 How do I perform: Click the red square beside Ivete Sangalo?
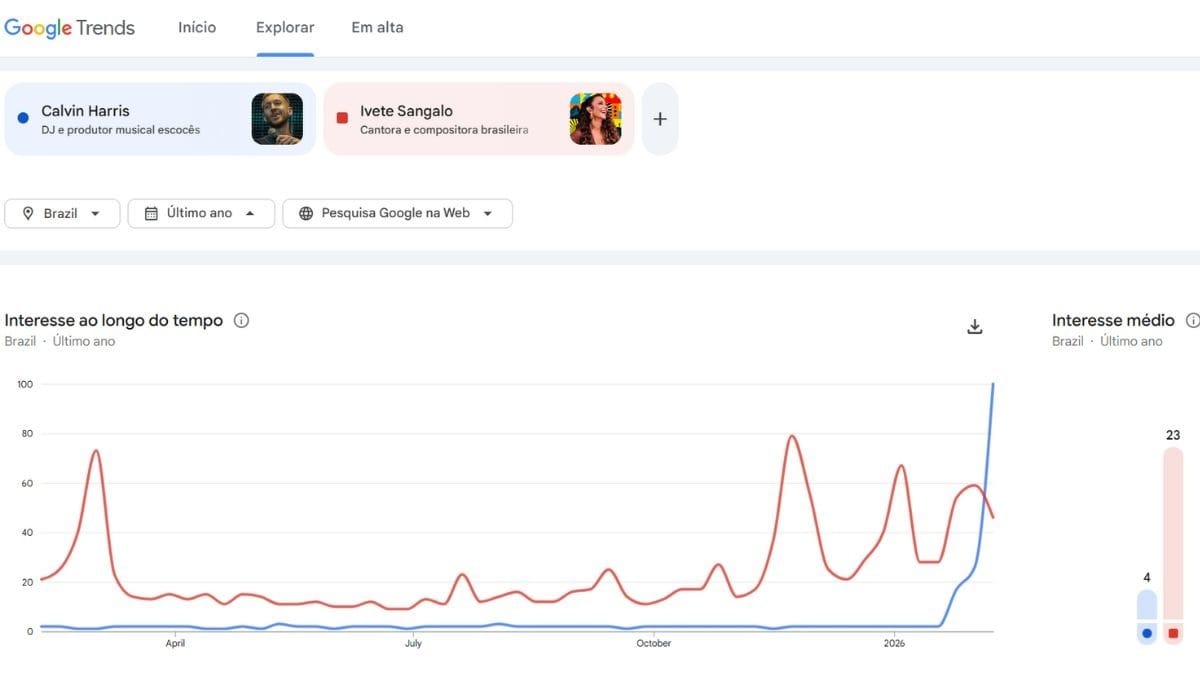coord(342,118)
